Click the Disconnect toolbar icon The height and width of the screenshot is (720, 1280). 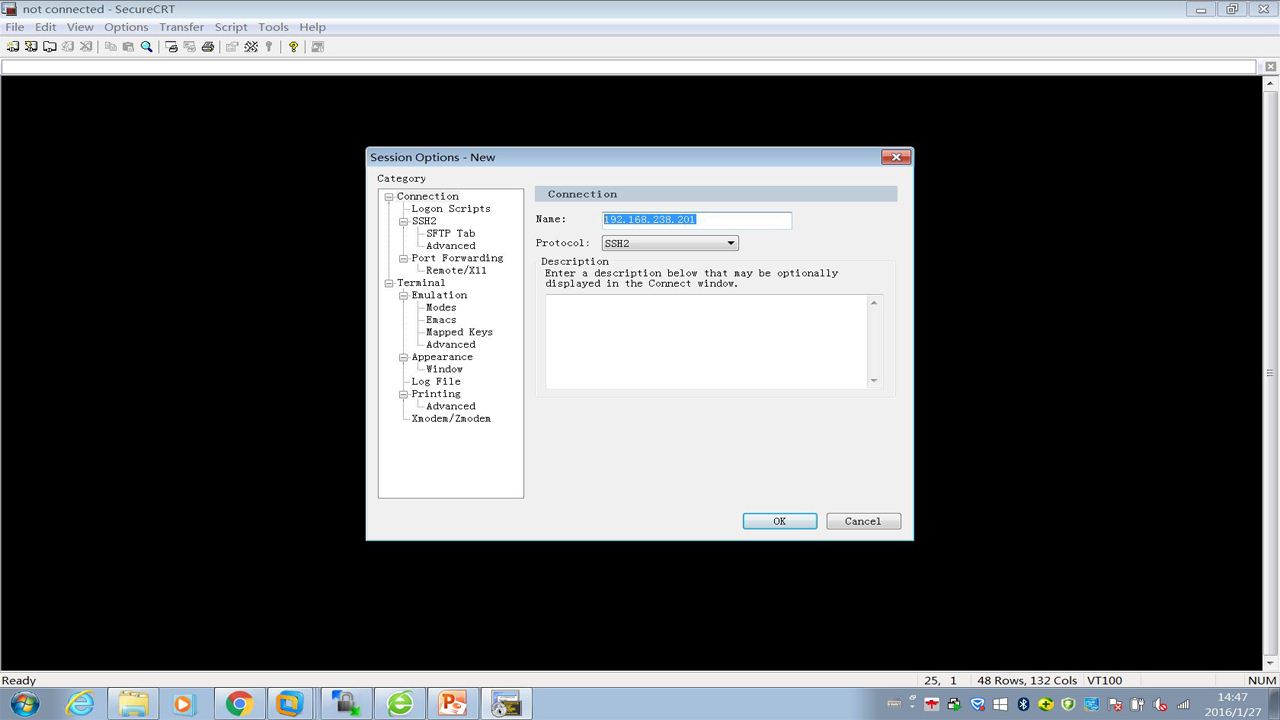point(86,46)
